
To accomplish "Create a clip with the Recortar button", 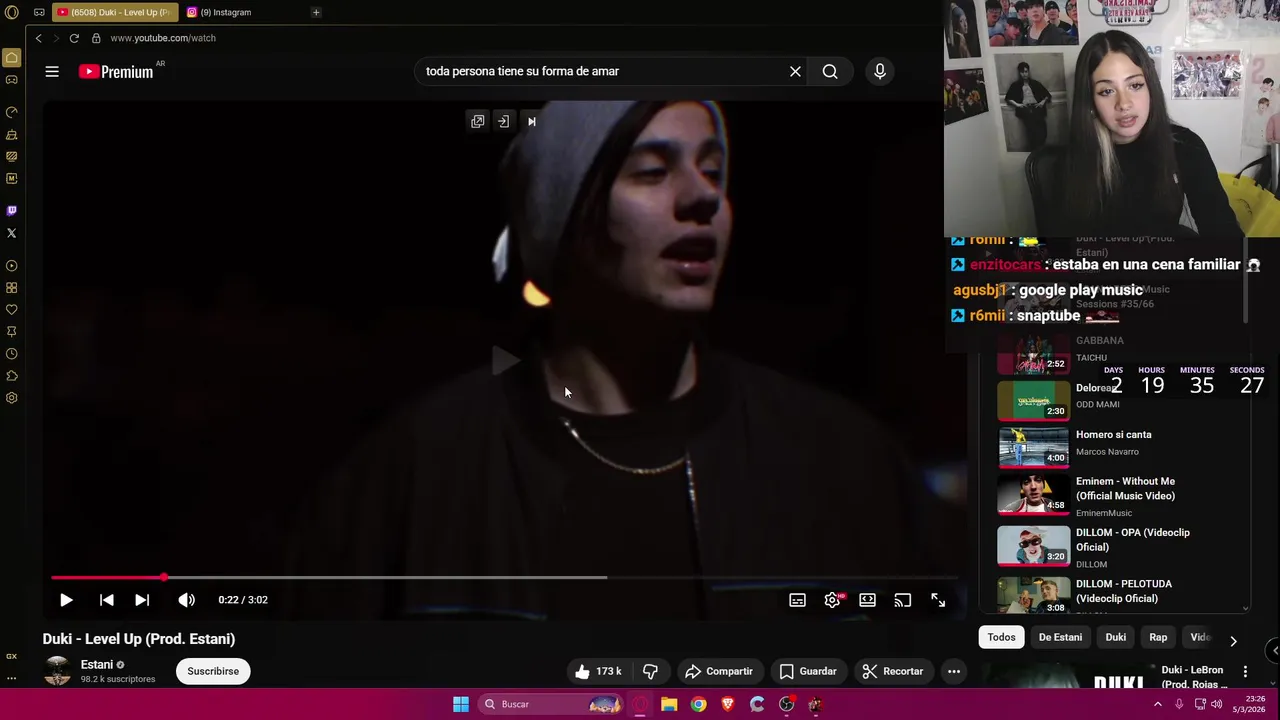I will coord(893,671).
